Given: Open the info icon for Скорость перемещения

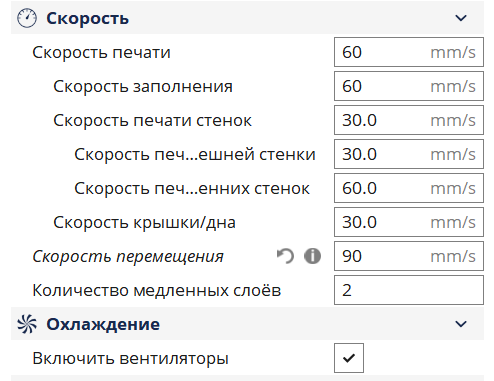Looking at the screenshot, I should click(312, 256).
